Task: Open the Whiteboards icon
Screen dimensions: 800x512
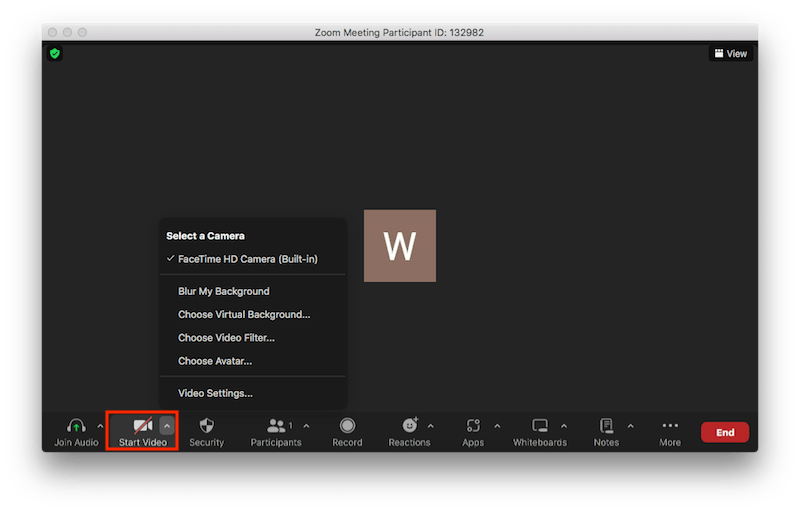Action: pyautogui.click(x=540, y=425)
